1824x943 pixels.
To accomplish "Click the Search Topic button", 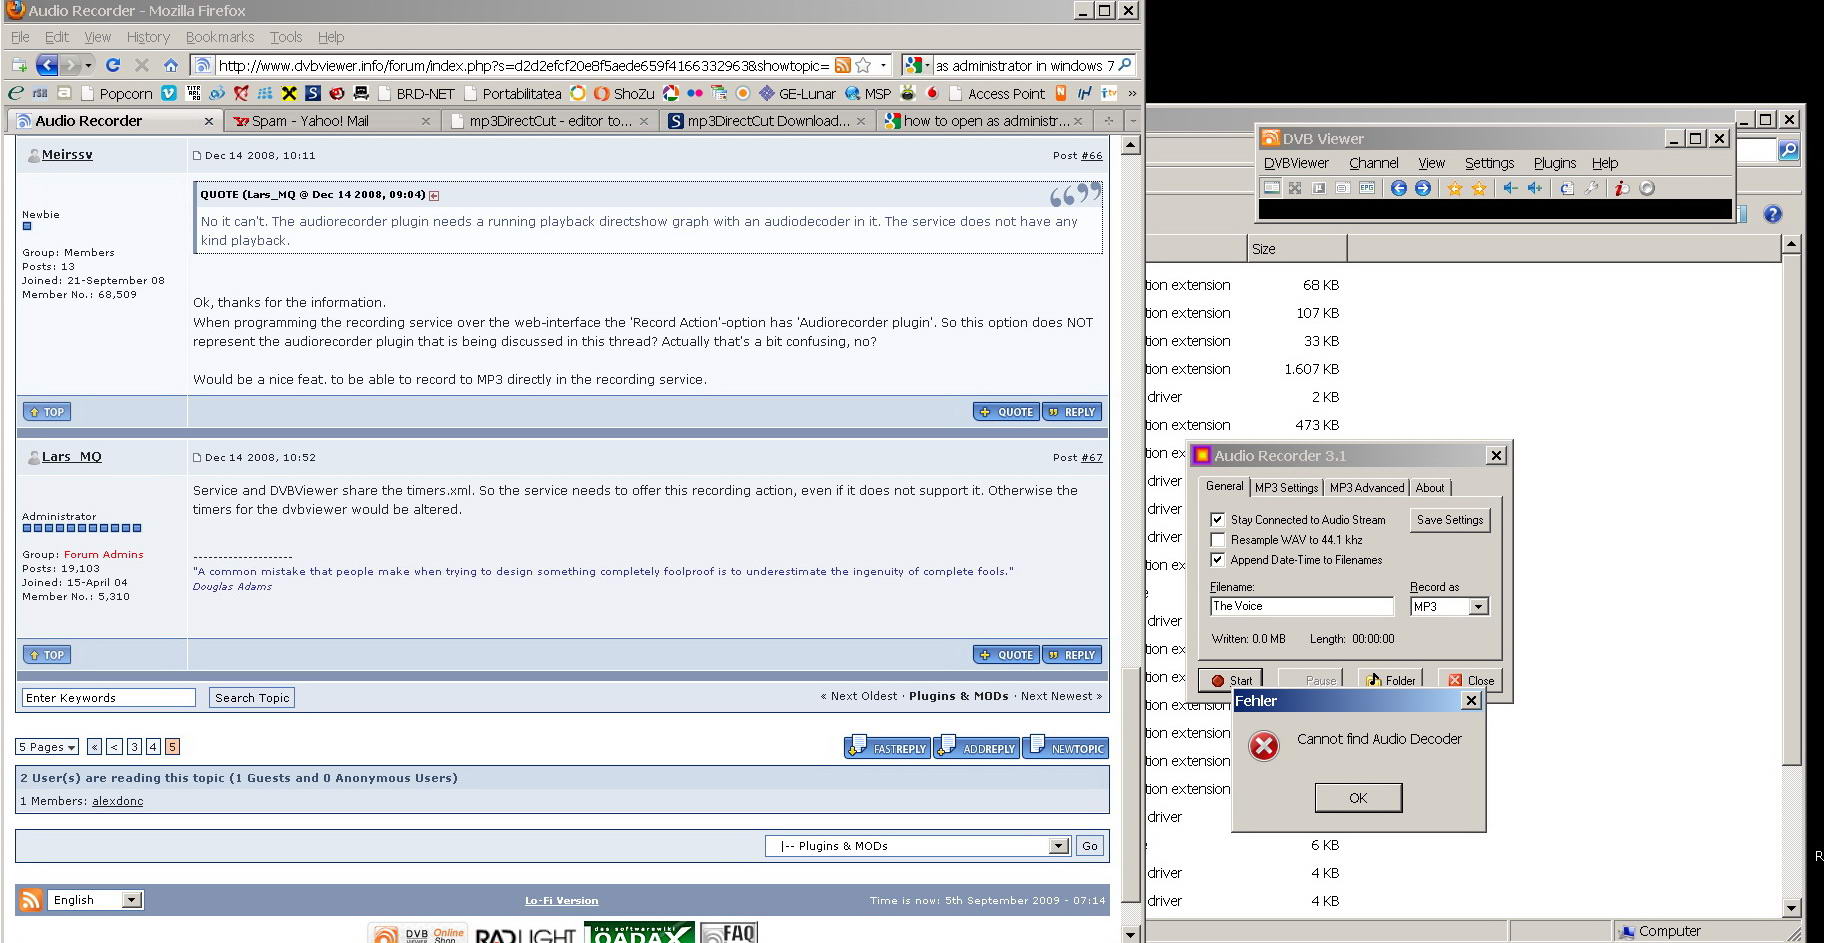I will pos(252,698).
